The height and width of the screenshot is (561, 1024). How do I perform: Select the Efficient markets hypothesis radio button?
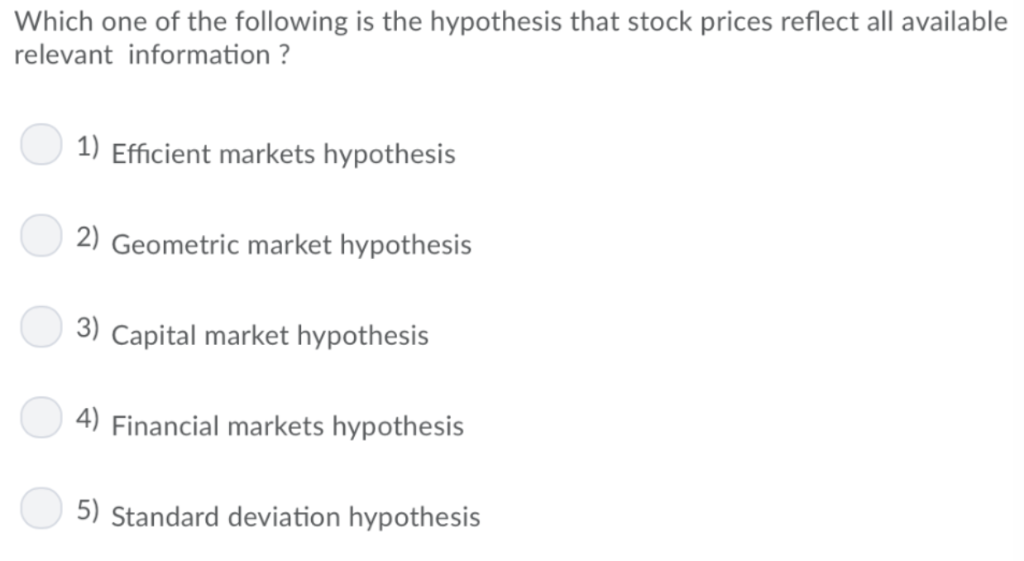41,144
